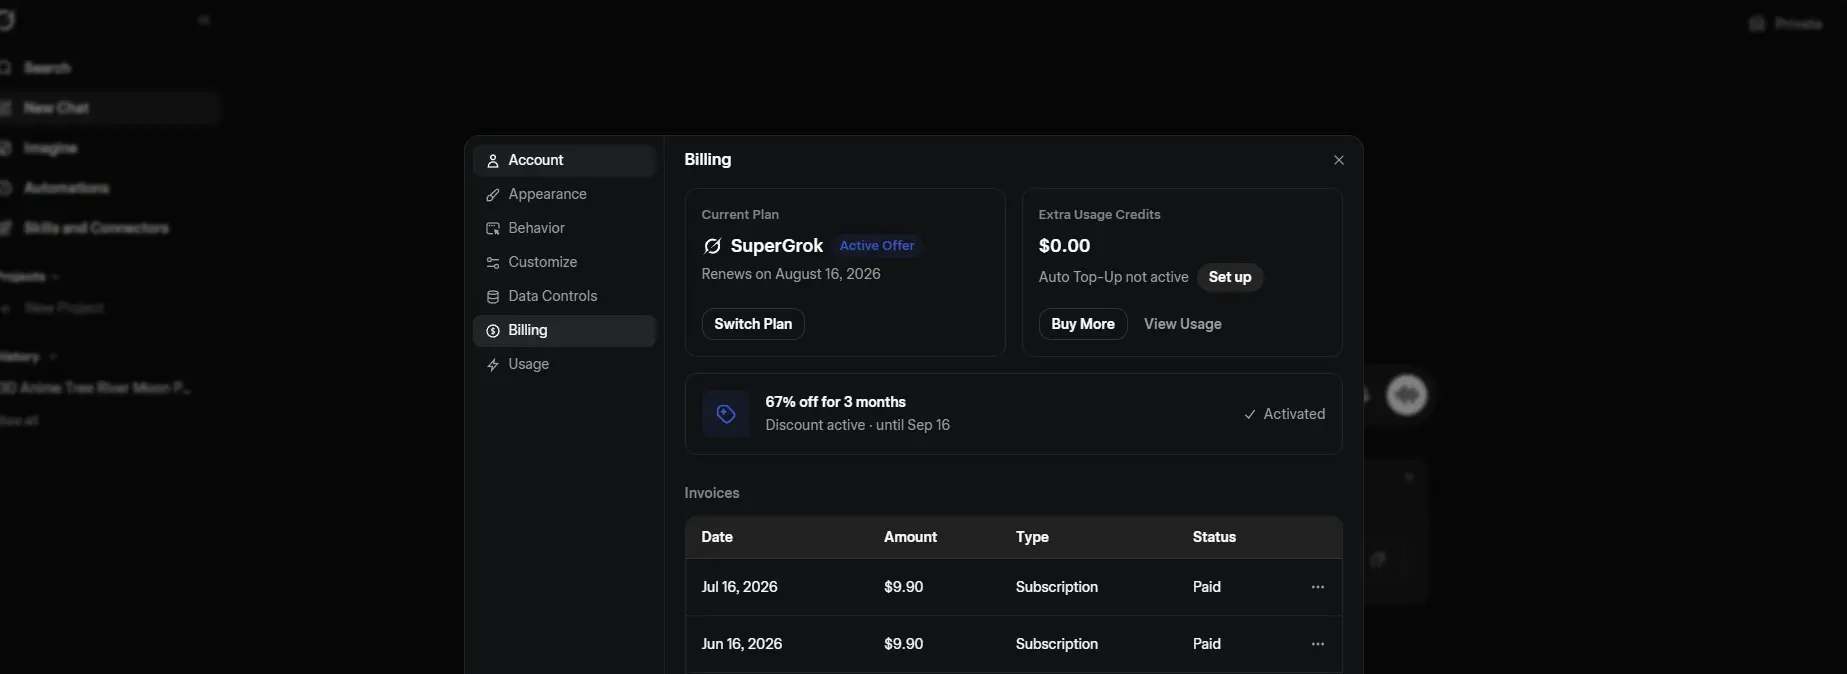Click 'Discount active · until Sep 16' text
Screen dimensions: 1847x674
point(858,425)
